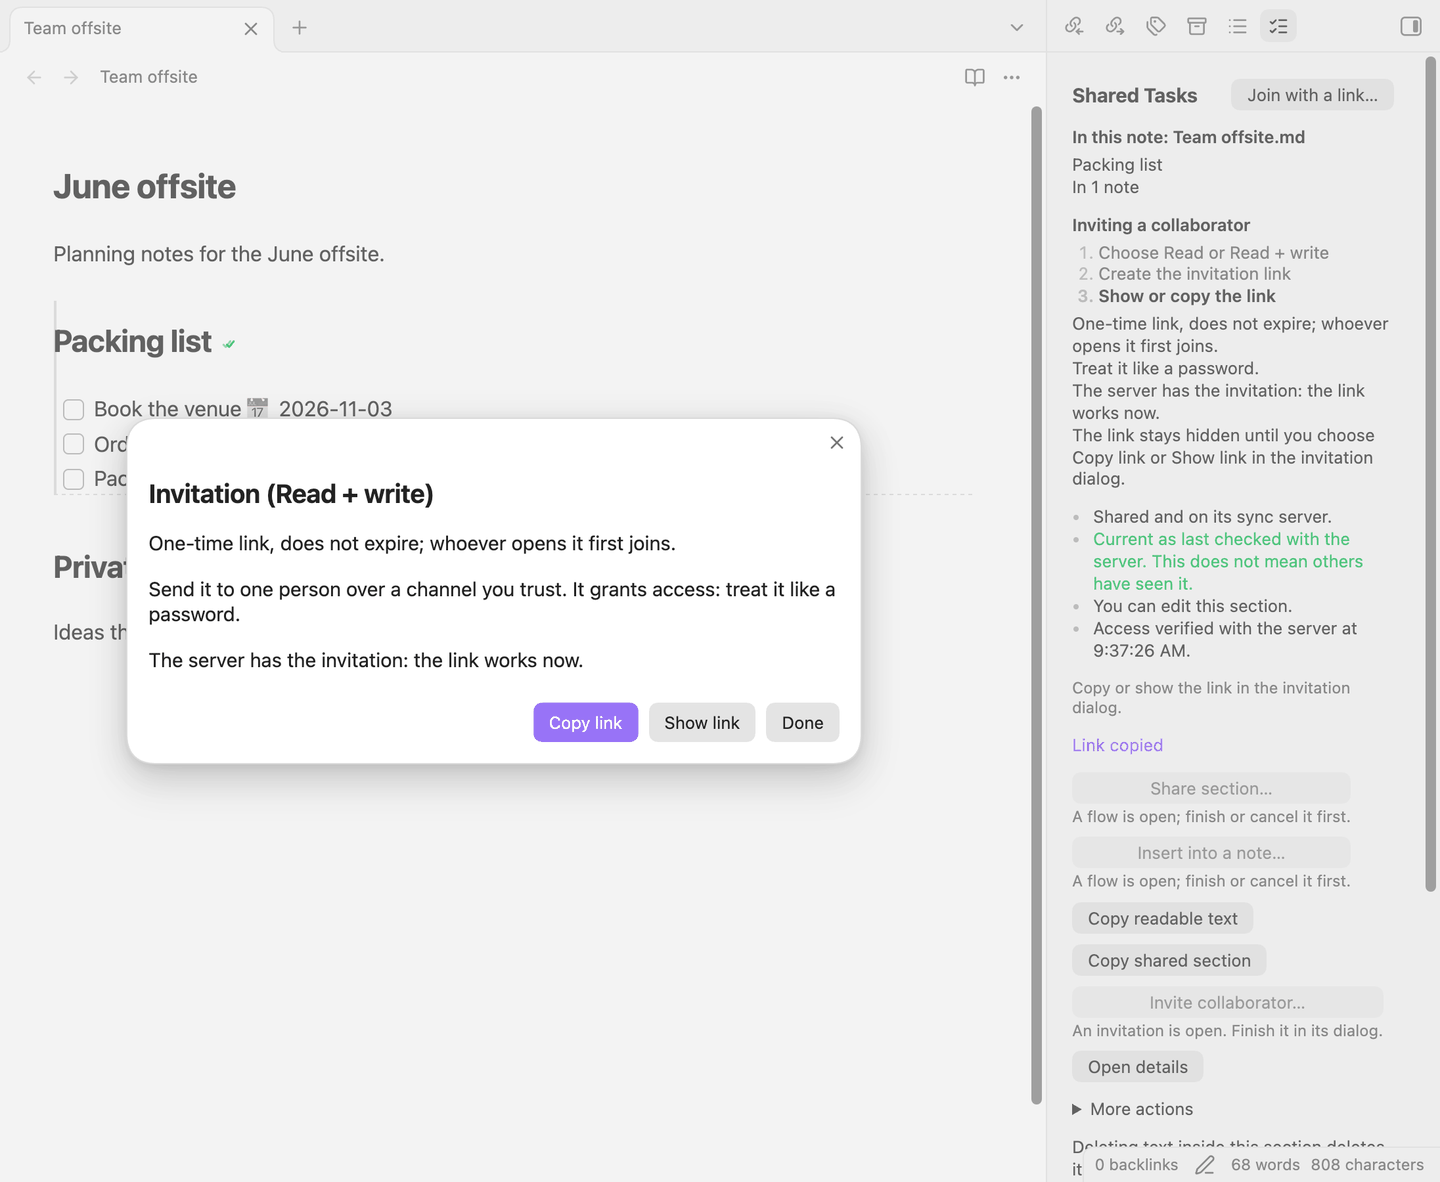Viewport: 1440px width, 1182px height.
Task: Select the Team offsite tab
Action: [x=140, y=28]
